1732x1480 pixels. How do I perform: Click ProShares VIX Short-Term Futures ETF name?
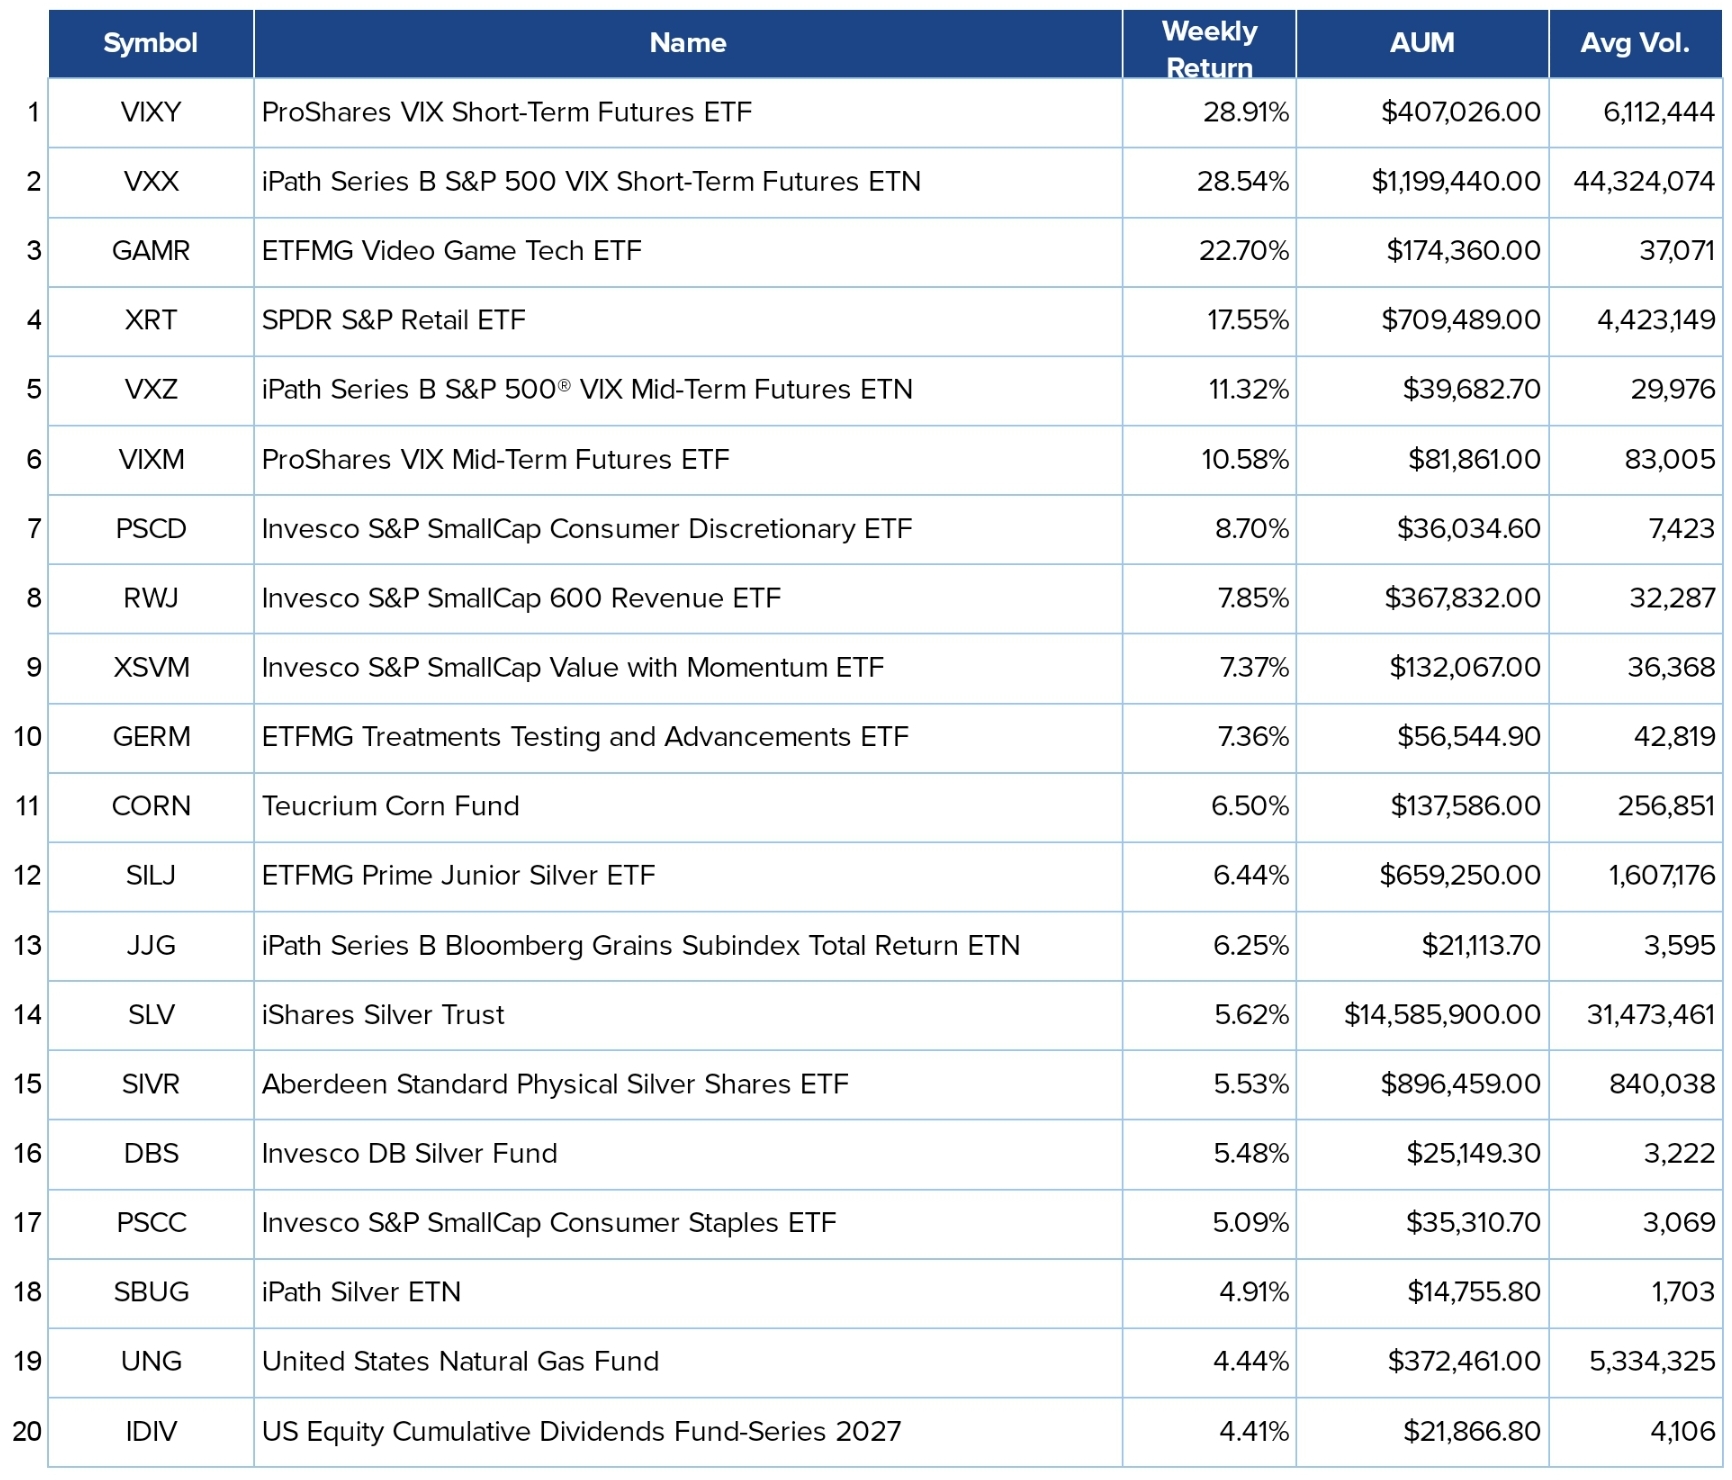pyautogui.click(x=507, y=112)
